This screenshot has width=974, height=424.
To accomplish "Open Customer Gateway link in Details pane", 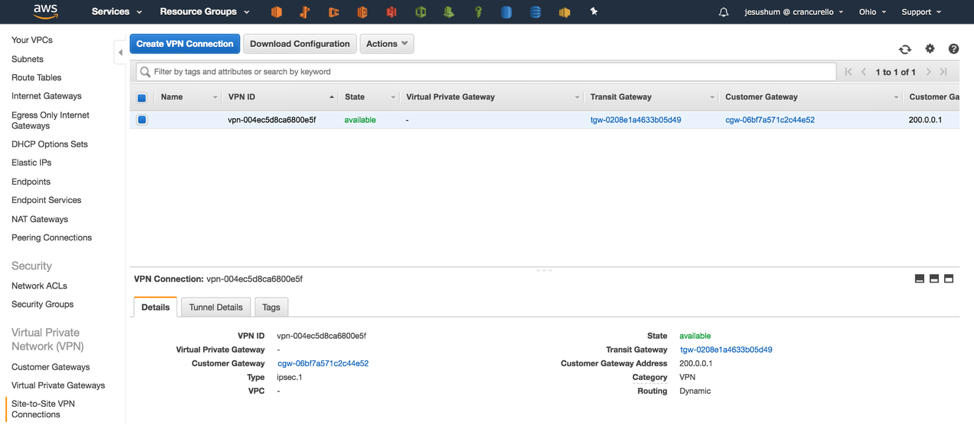I will click(323, 364).
